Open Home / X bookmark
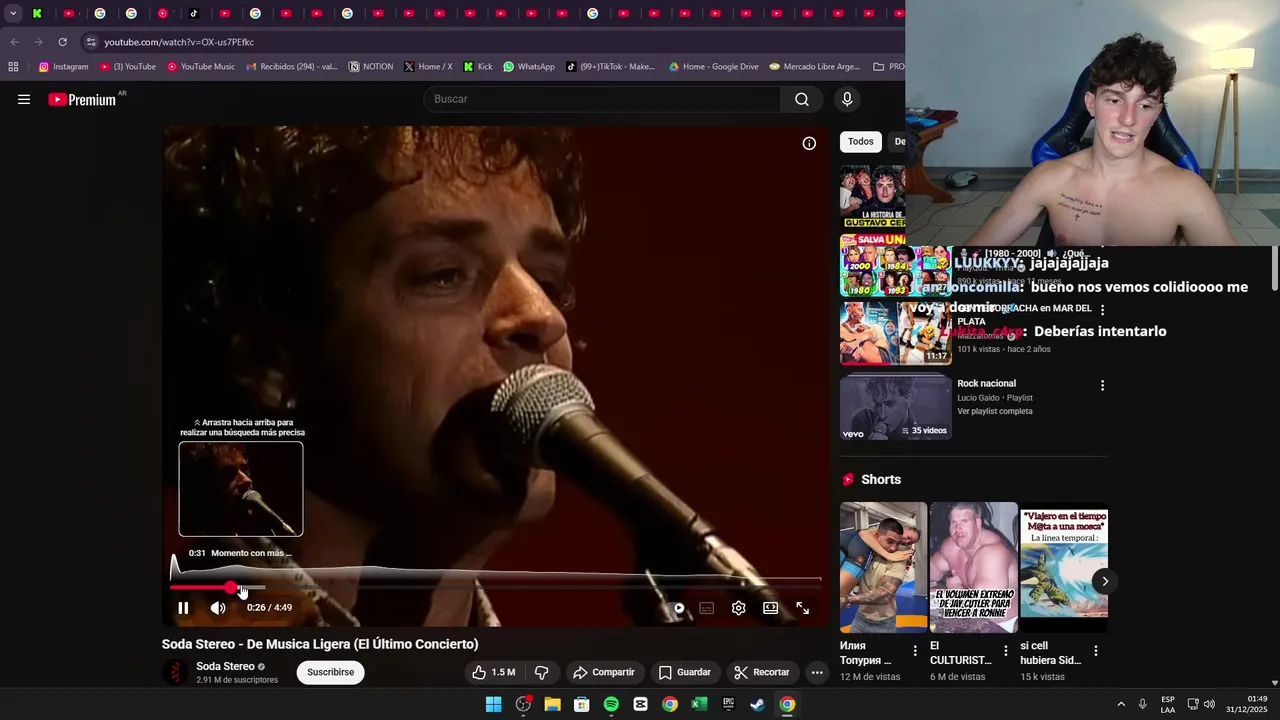This screenshot has height=720, width=1280. [x=428, y=67]
